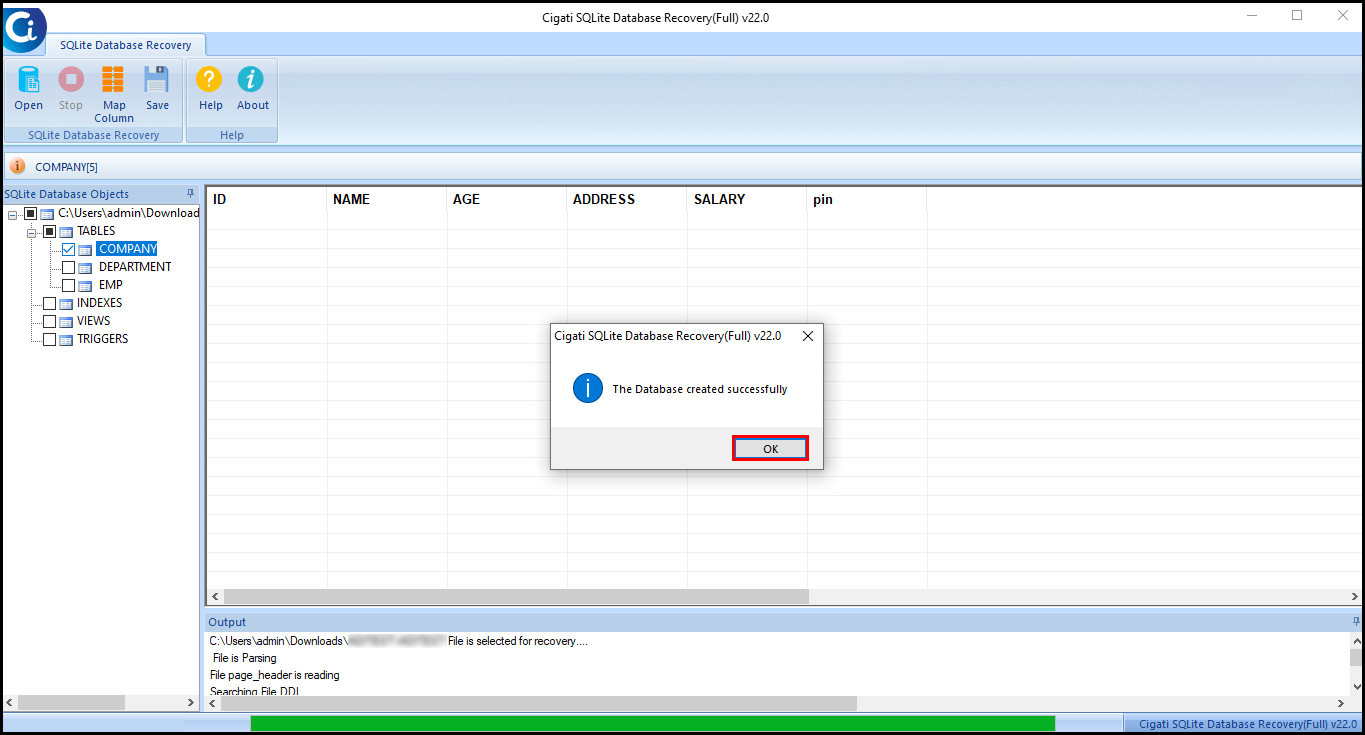Uncheck the COMPANY table checkbox

click(68, 249)
